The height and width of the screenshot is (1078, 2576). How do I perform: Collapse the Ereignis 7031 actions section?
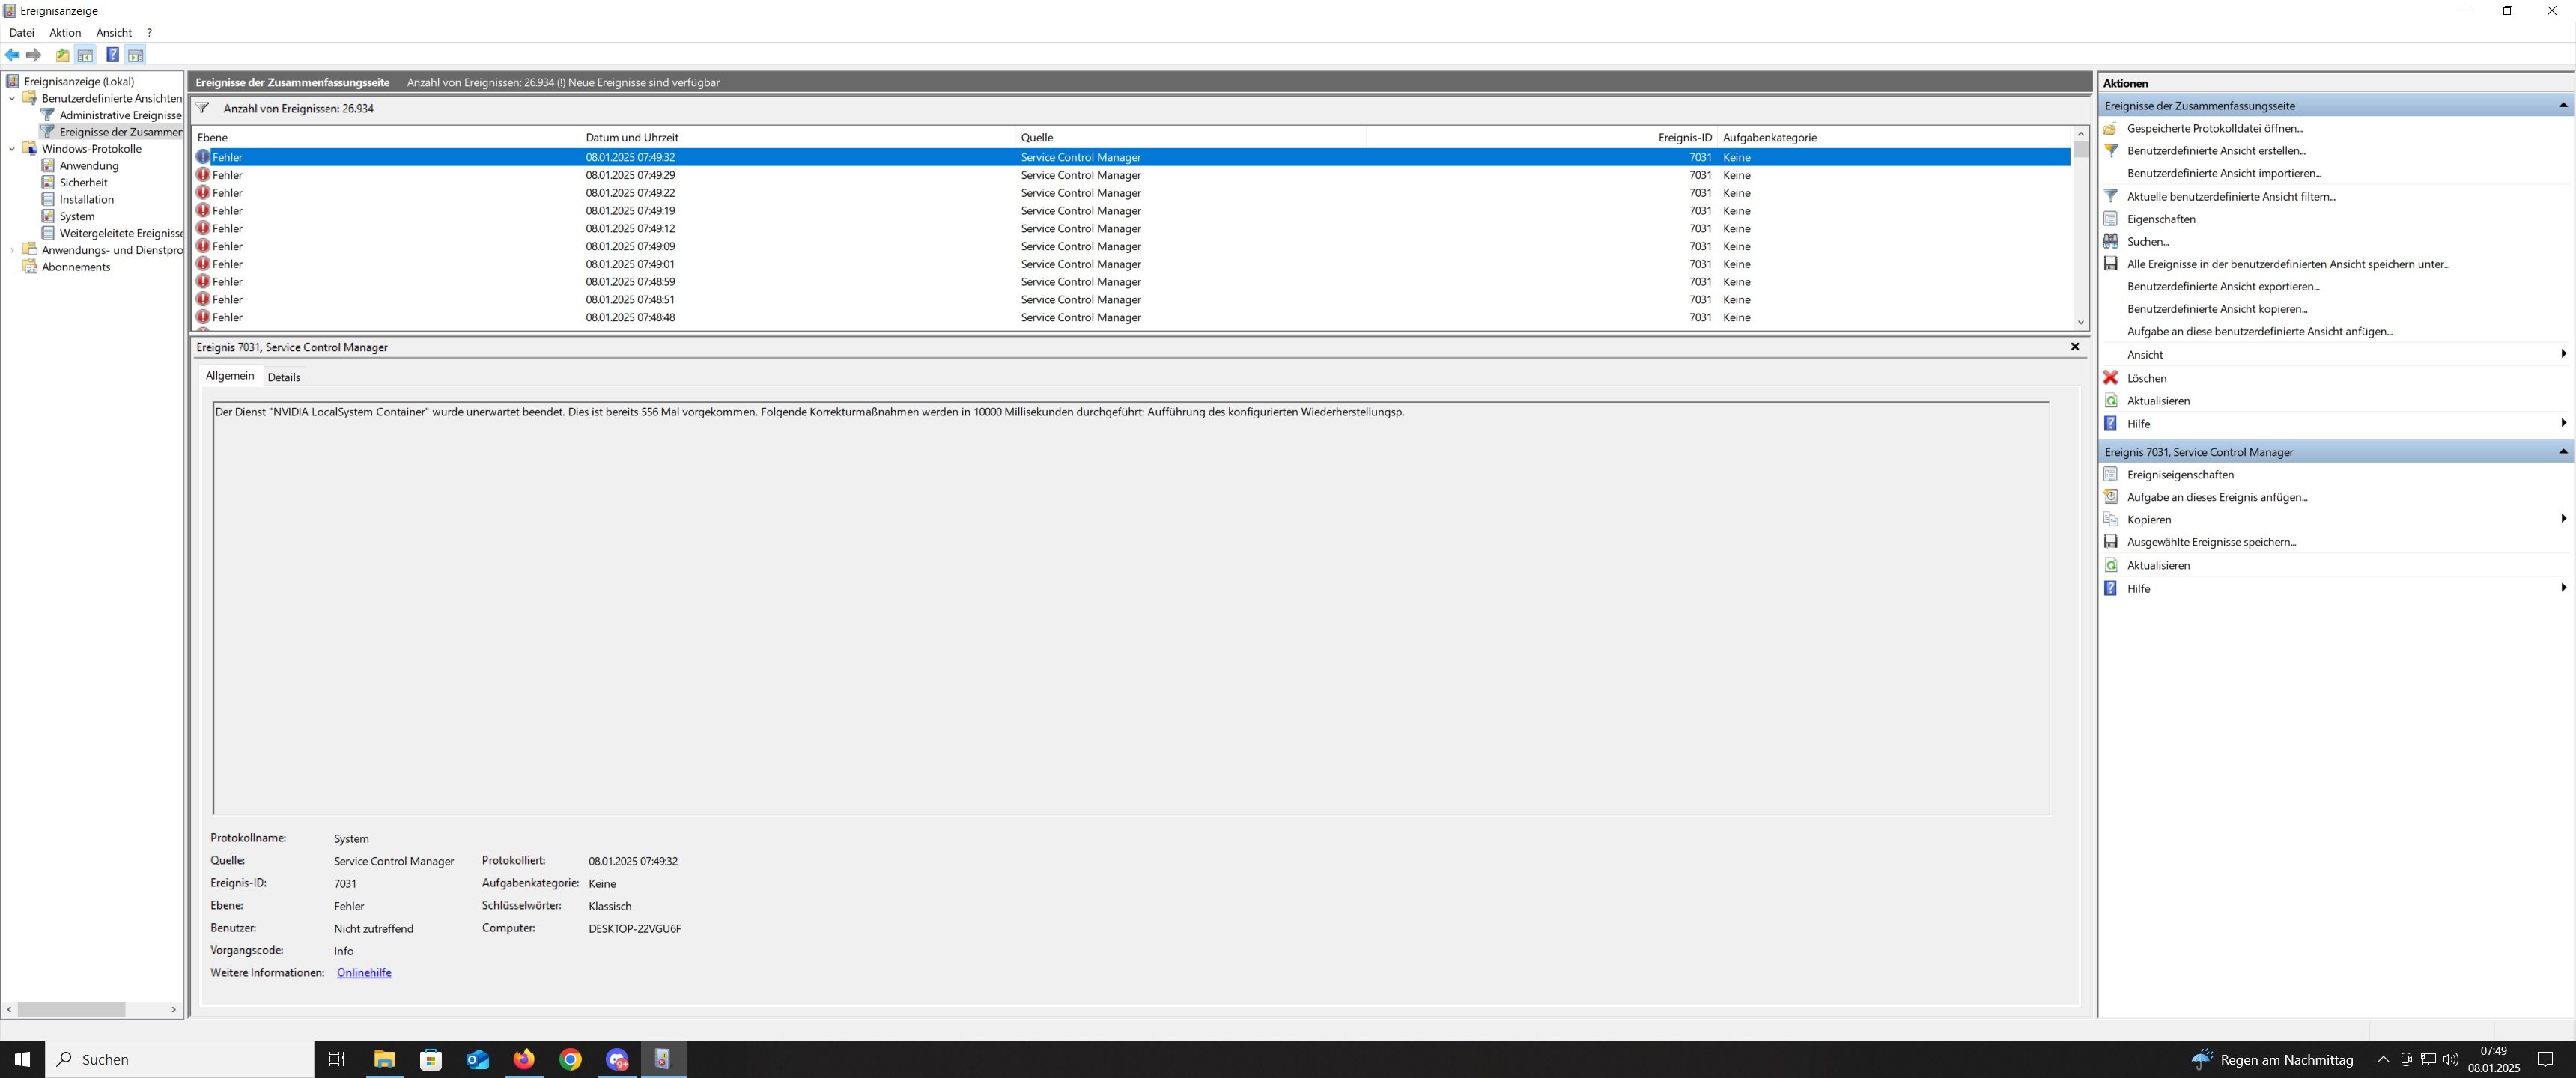pyautogui.click(x=2562, y=452)
